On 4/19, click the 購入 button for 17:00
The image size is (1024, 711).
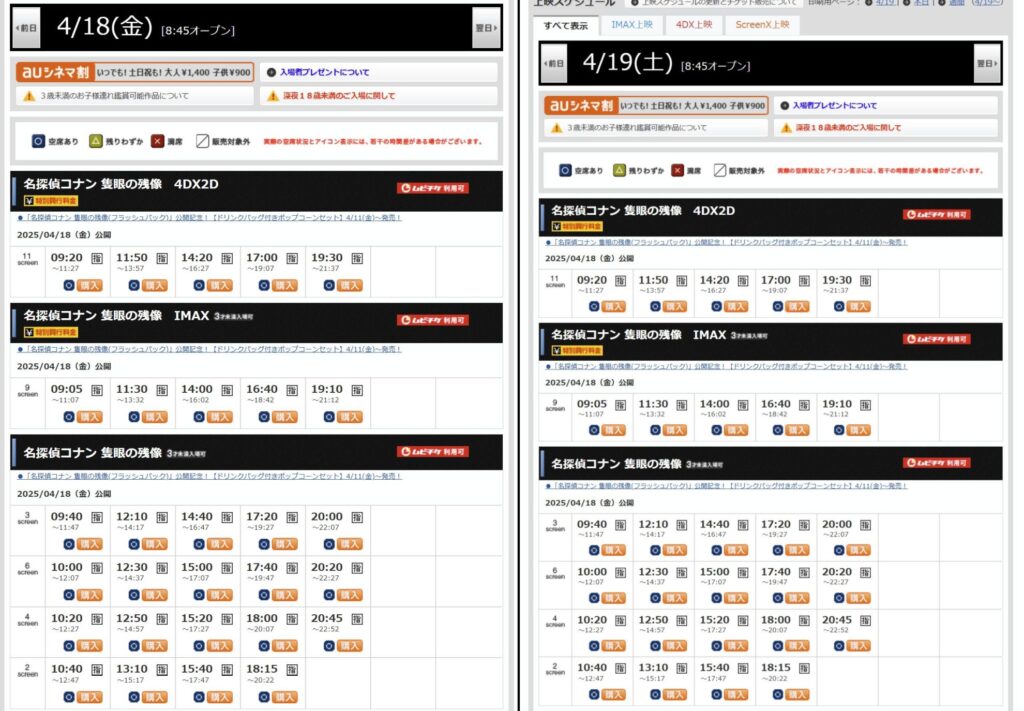pos(797,307)
